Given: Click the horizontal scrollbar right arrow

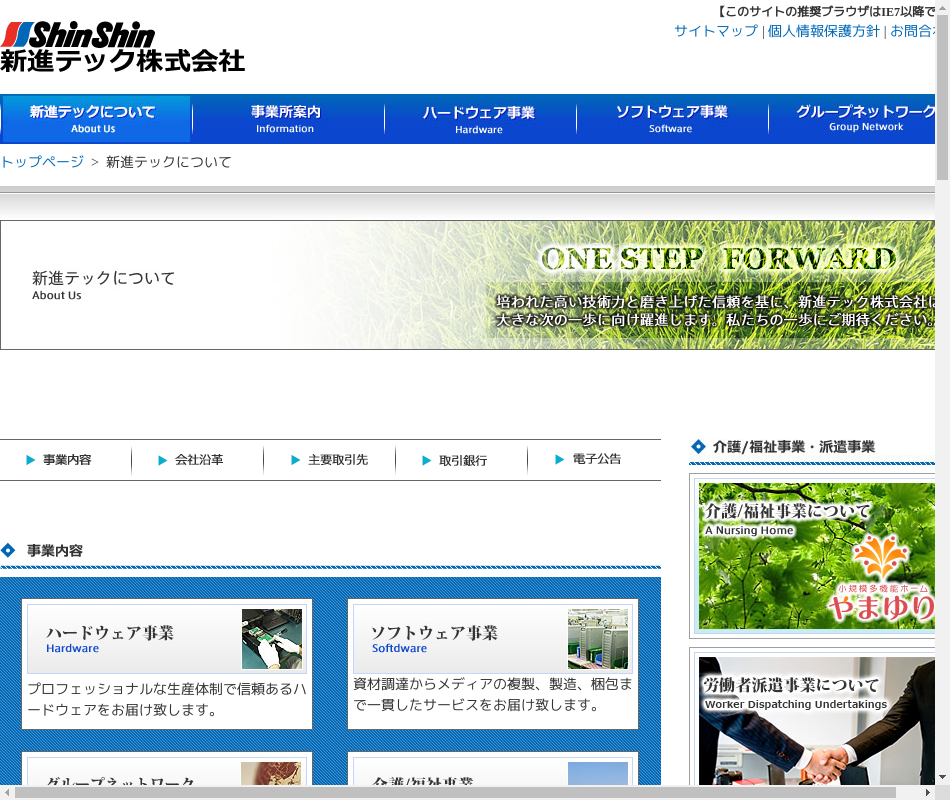Looking at the screenshot, I should pos(926,792).
